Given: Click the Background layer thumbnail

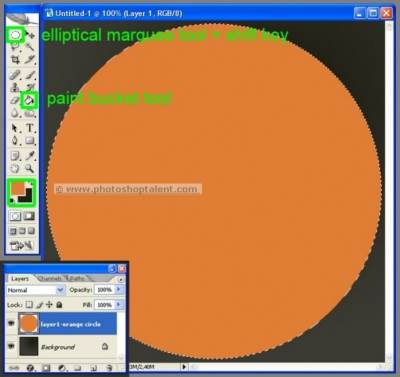Looking at the screenshot, I should click(x=29, y=346).
